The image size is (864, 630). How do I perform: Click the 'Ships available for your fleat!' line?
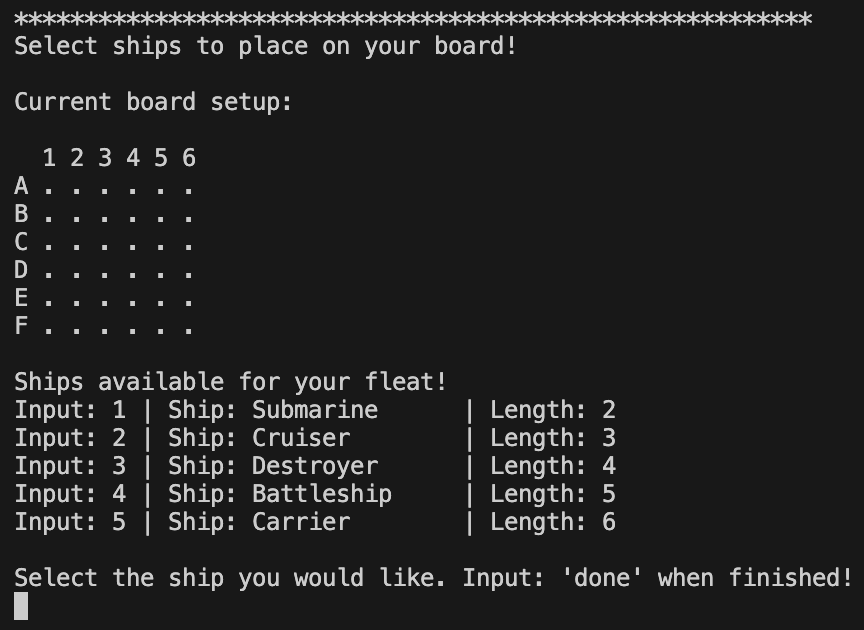click(230, 382)
